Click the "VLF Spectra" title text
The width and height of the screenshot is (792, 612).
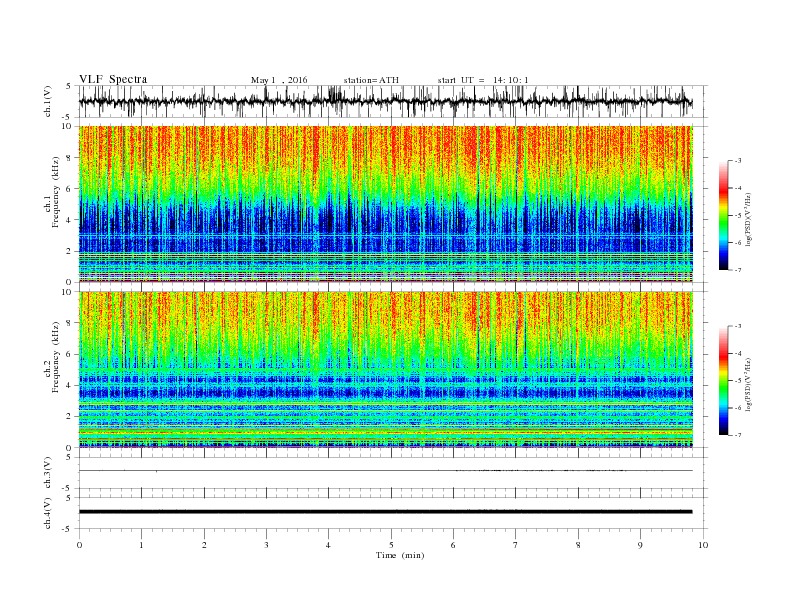pyautogui.click(x=113, y=79)
